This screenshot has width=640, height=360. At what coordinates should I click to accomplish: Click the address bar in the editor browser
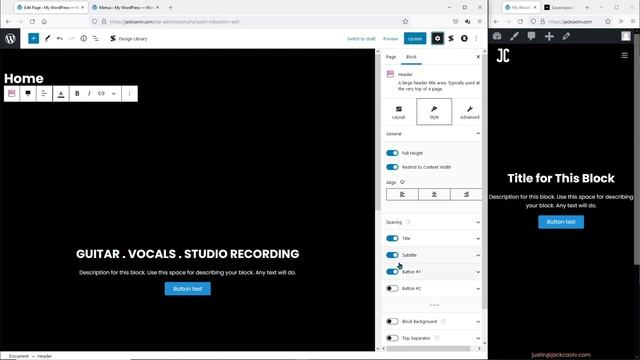(249, 22)
